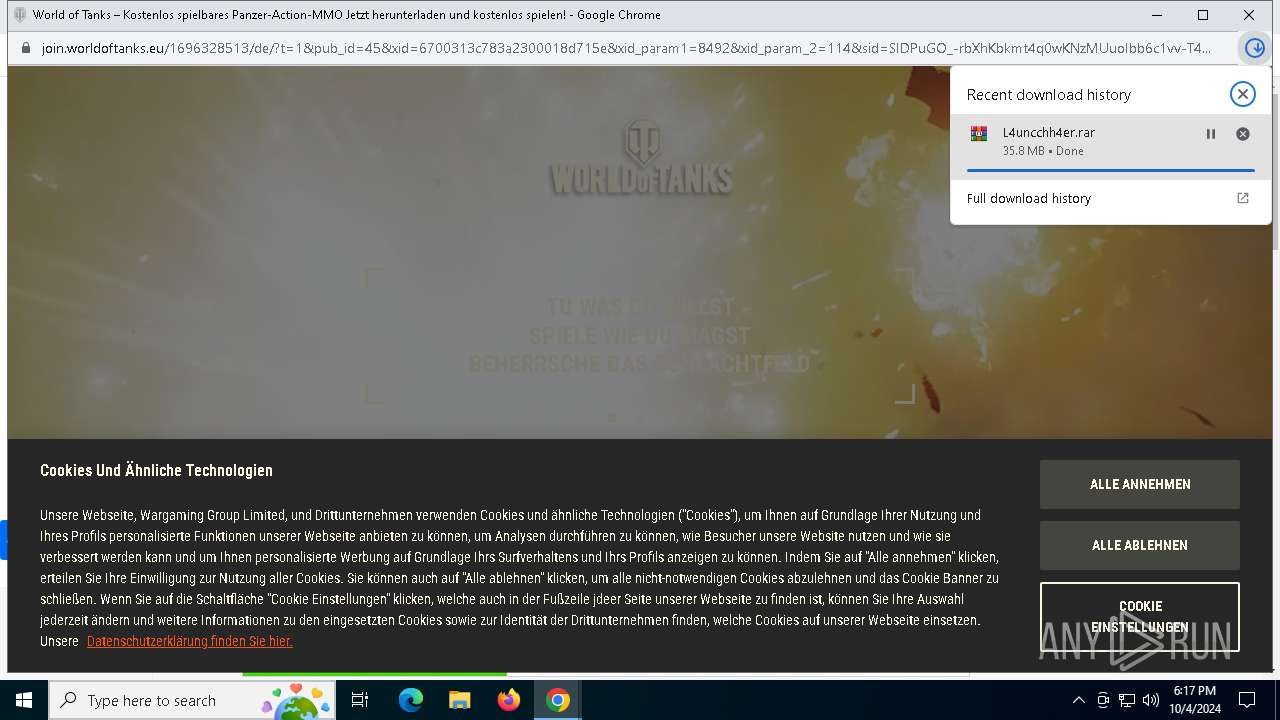
Task: Click the network tray icon
Action: click(x=1127, y=700)
